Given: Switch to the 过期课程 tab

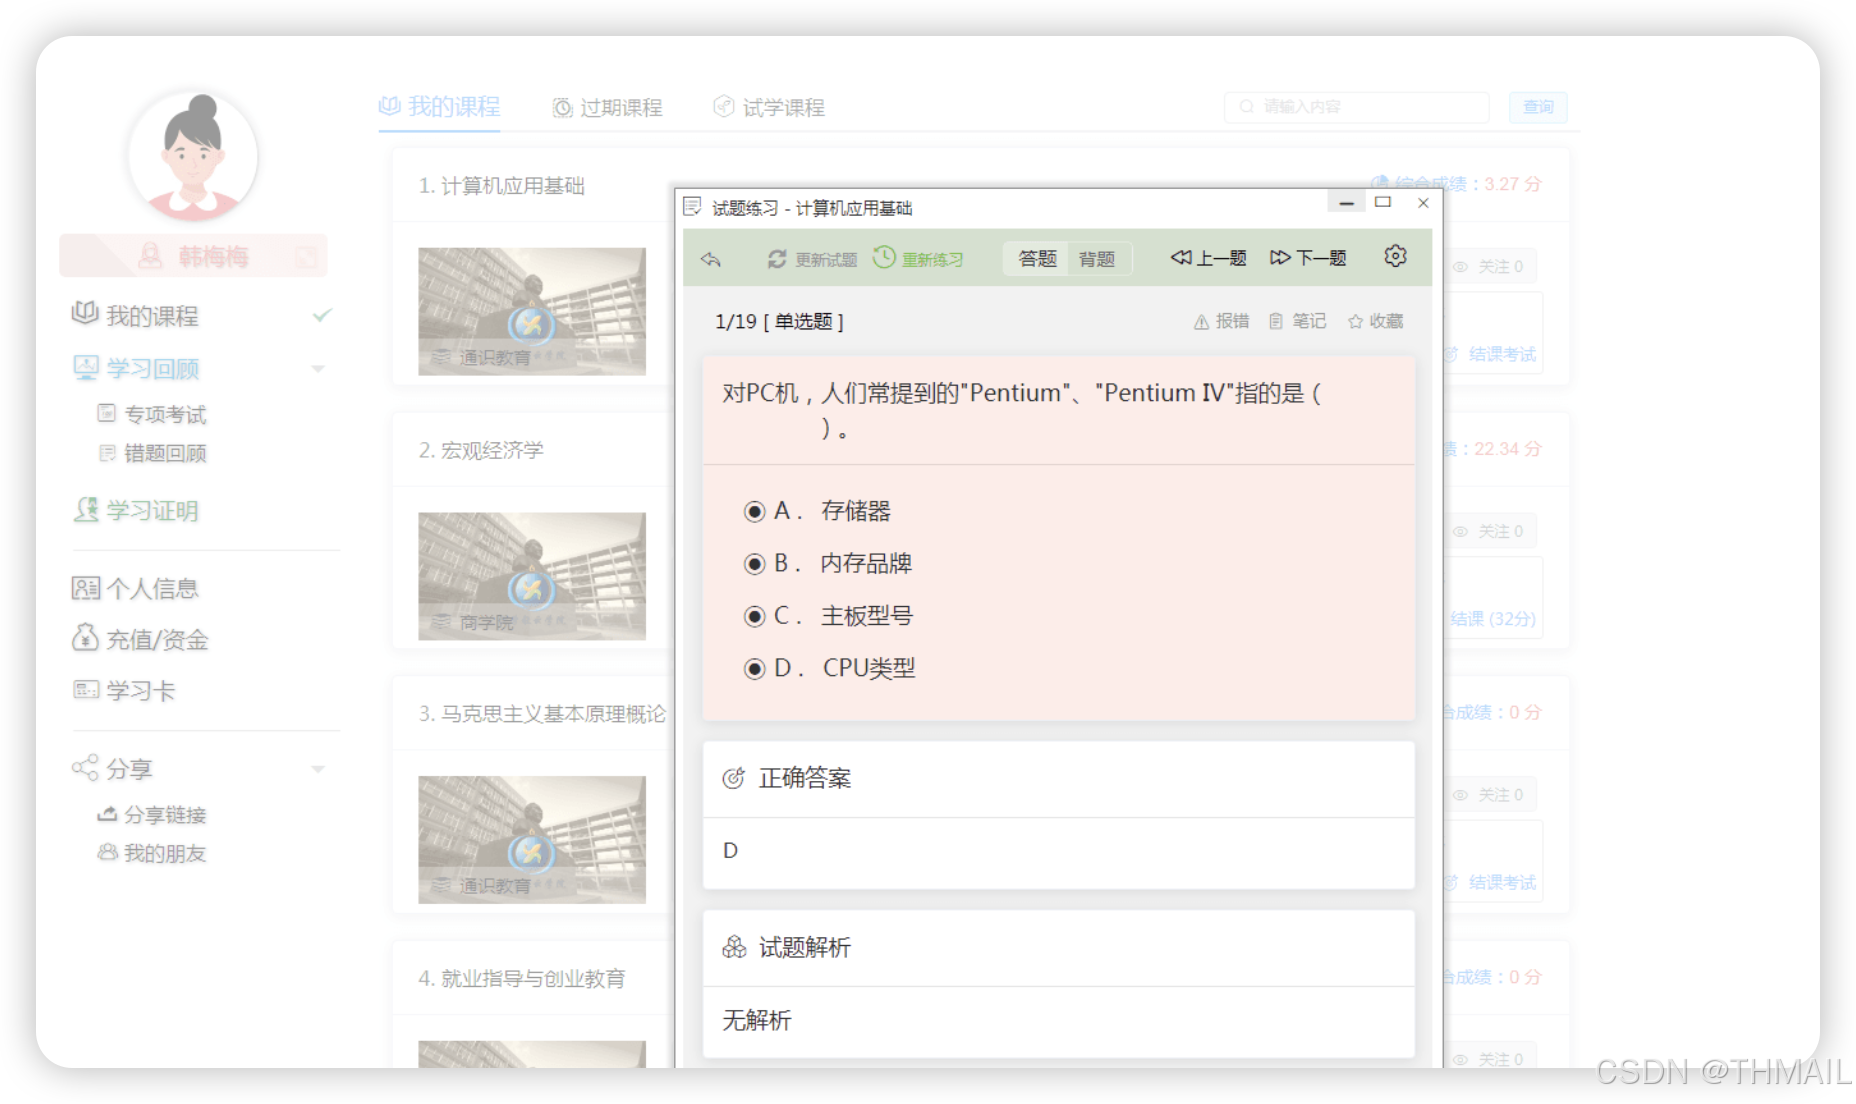Looking at the screenshot, I should point(608,107).
